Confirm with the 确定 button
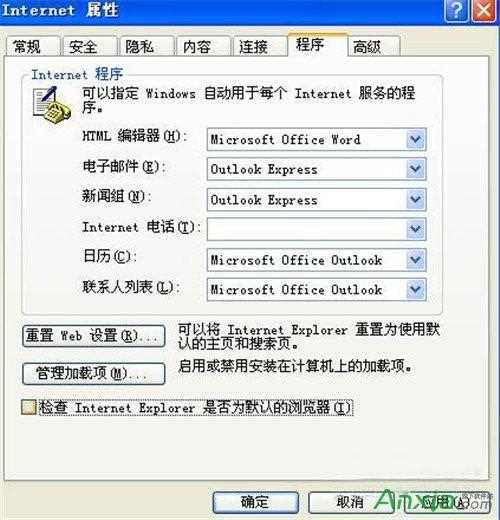Viewport: 500px width, 520px height. pyautogui.click(x=256, y=502)
